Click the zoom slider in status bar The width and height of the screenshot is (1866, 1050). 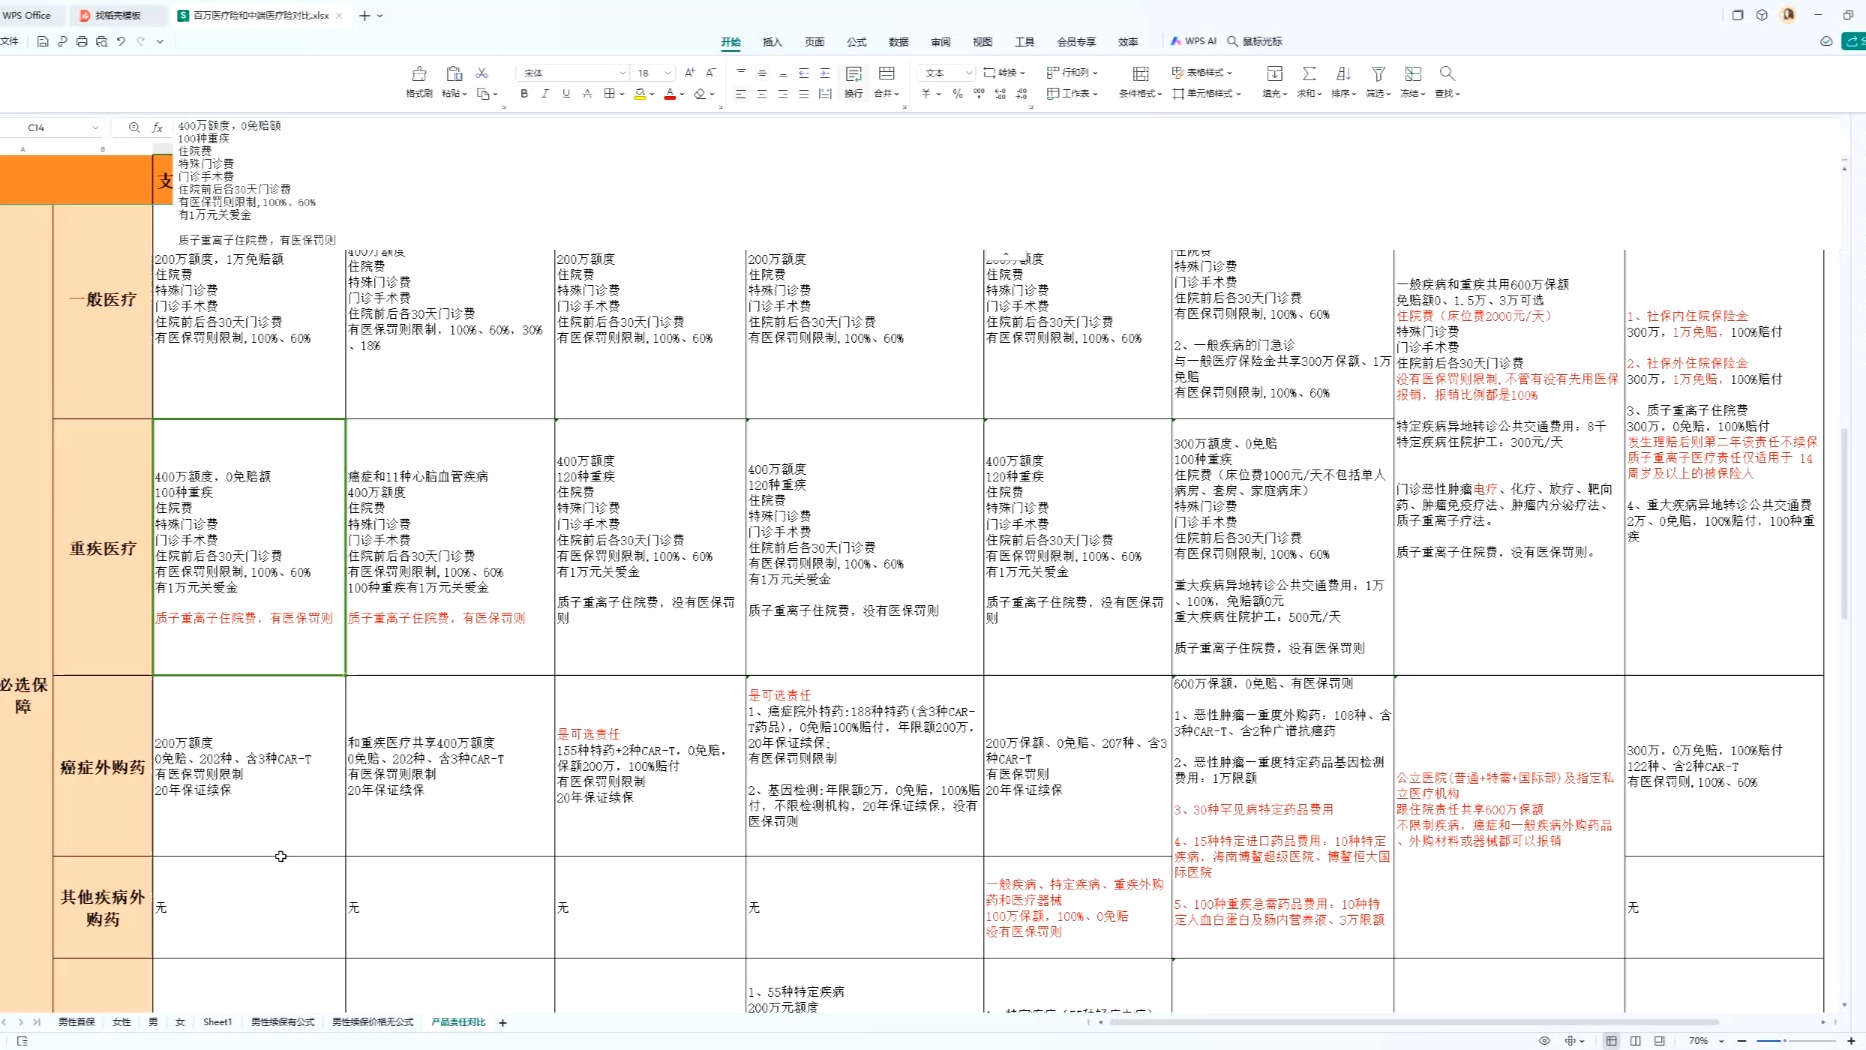pos(1795,1041)
